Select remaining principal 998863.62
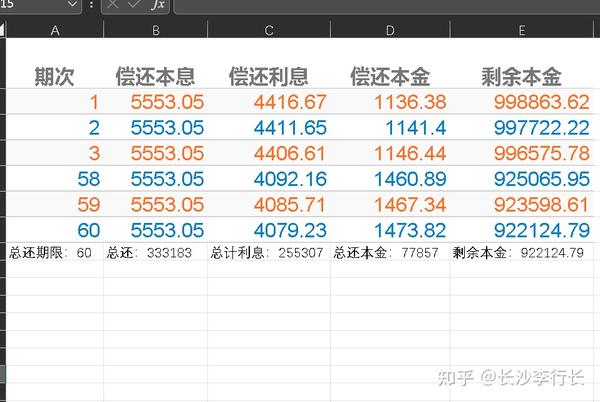The width and height of the screenshot is (600, 402). click(522, 102)
